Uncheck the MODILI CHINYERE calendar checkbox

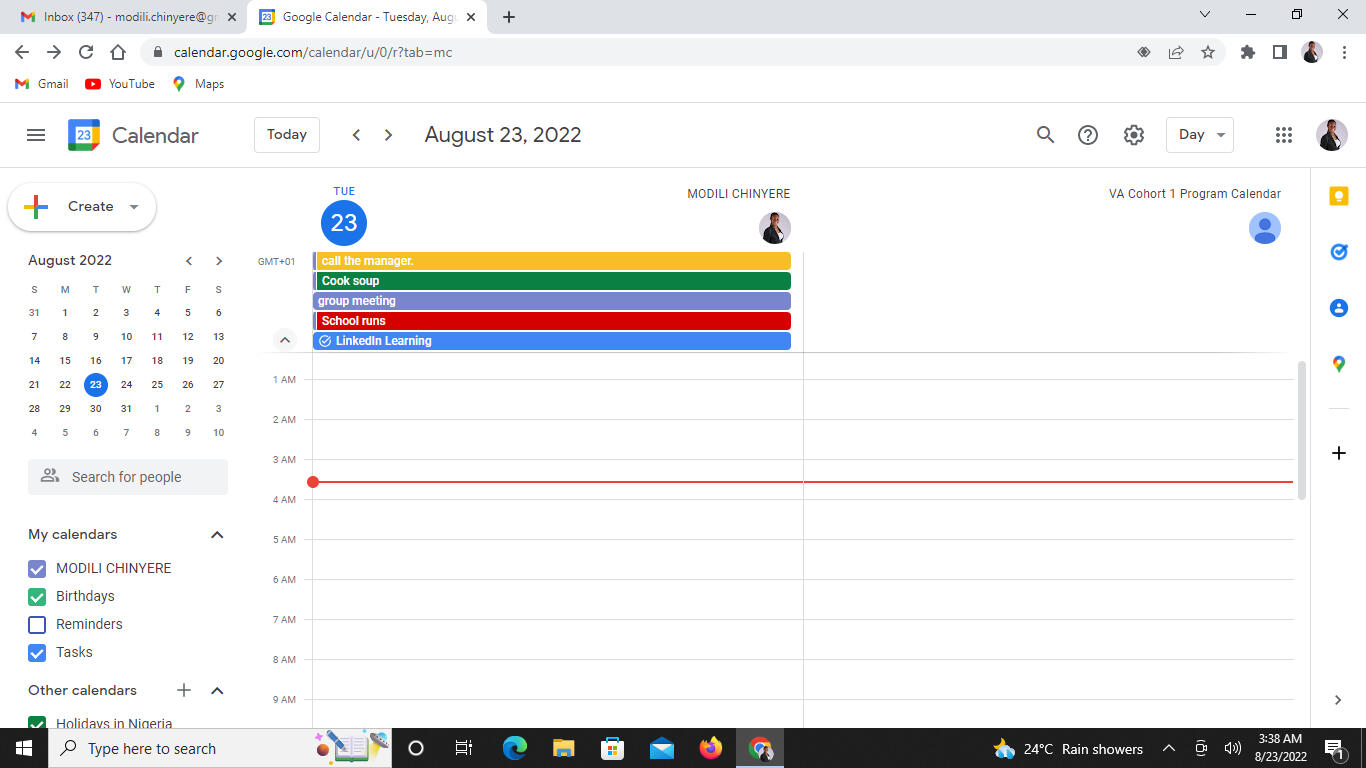coord(37,569)
